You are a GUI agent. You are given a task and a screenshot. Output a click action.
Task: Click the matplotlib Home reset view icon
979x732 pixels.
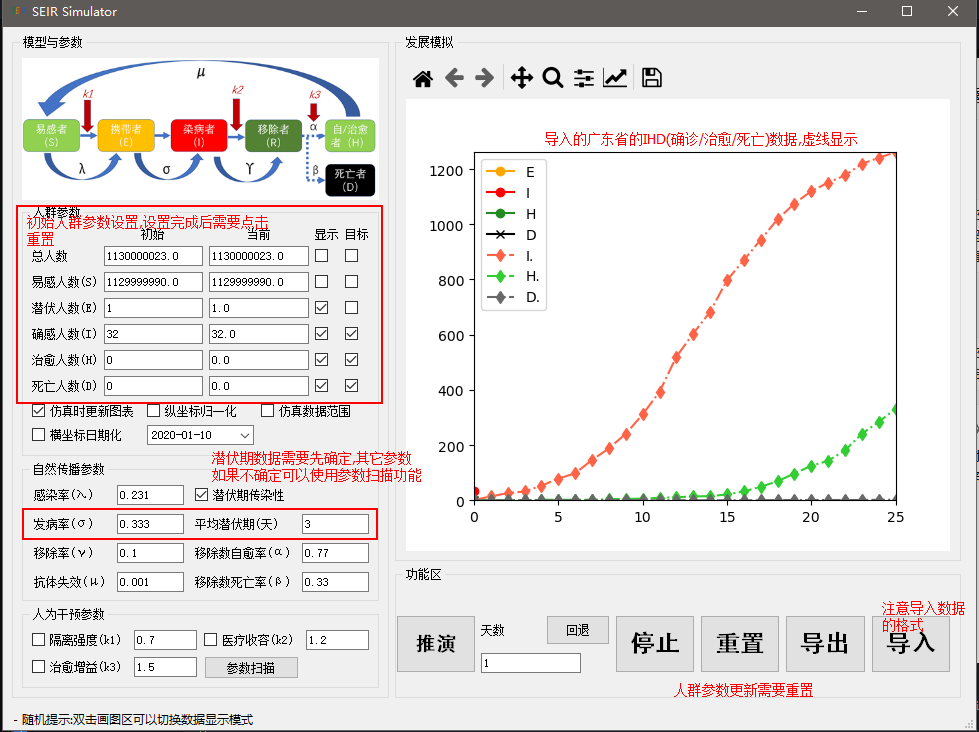coord(423,78)
